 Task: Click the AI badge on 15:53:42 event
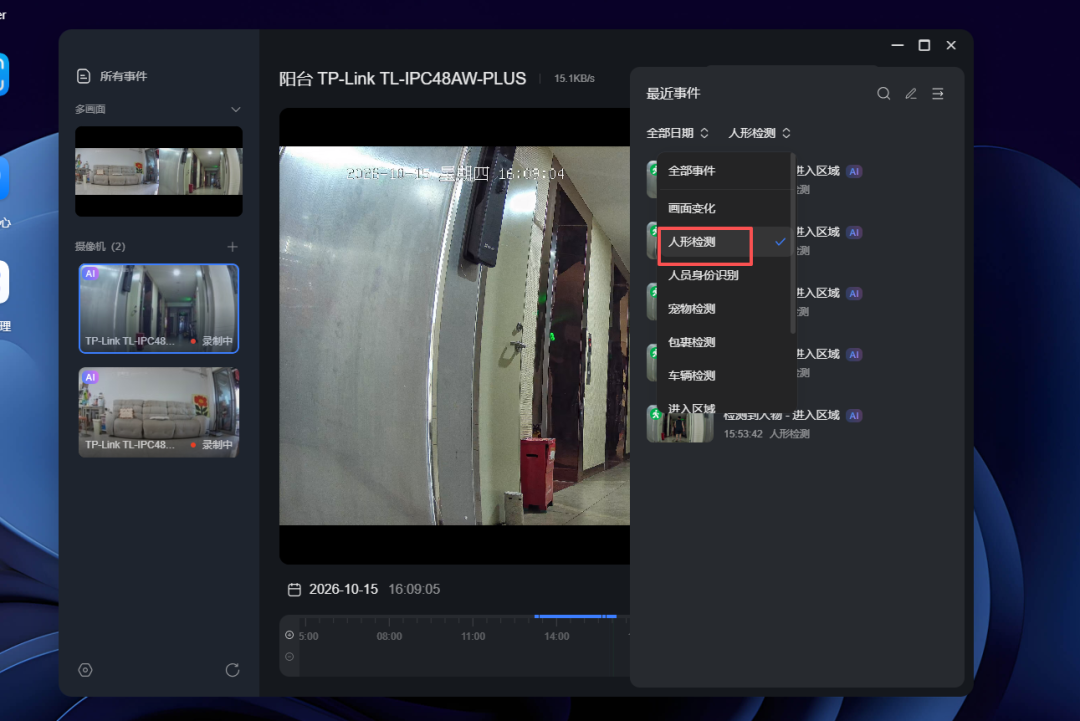[854, 415]
